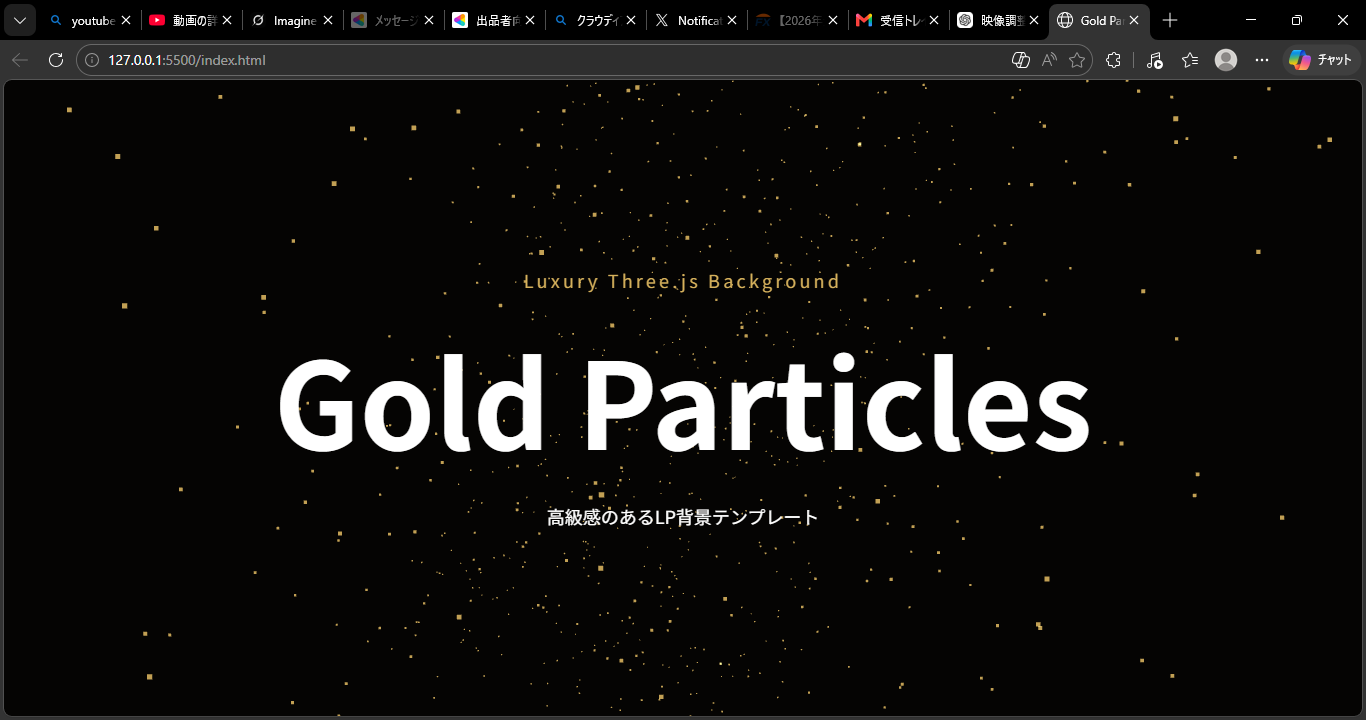Viewport: 1366px width, 720px height.
Task: Reload the page with refresh icon
Action: tap(56, 60)
